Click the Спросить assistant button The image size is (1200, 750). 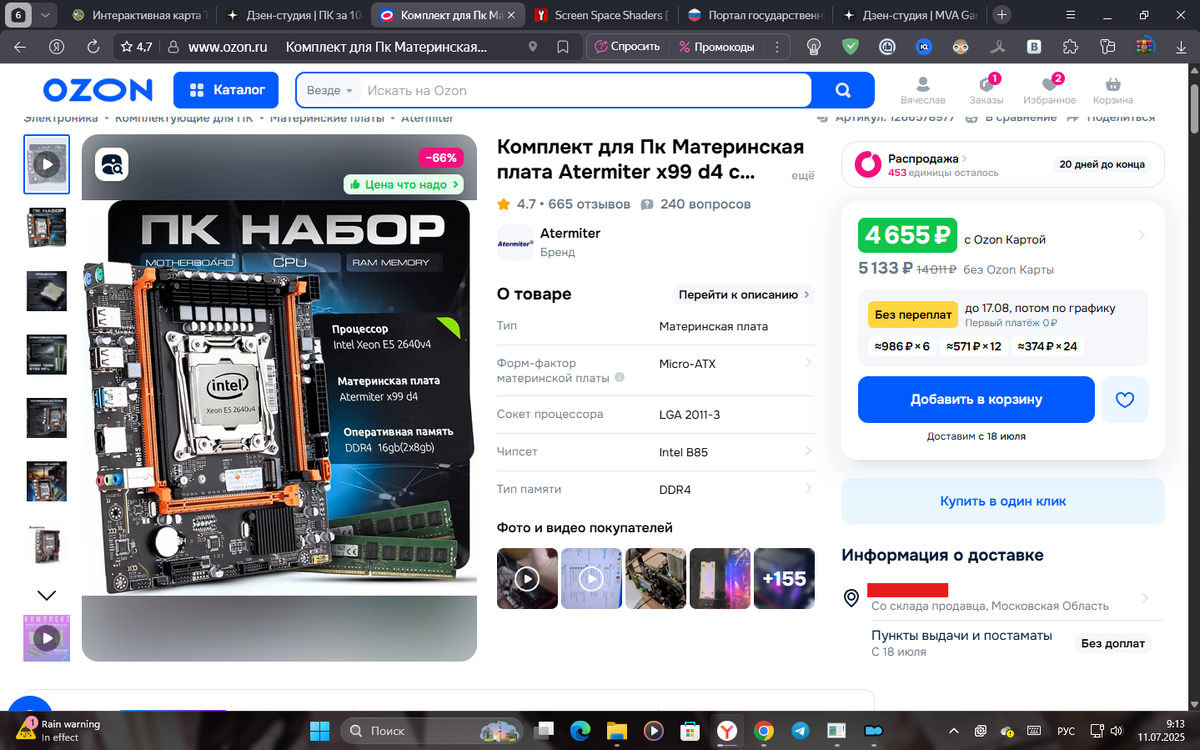[x=627, y=47]
